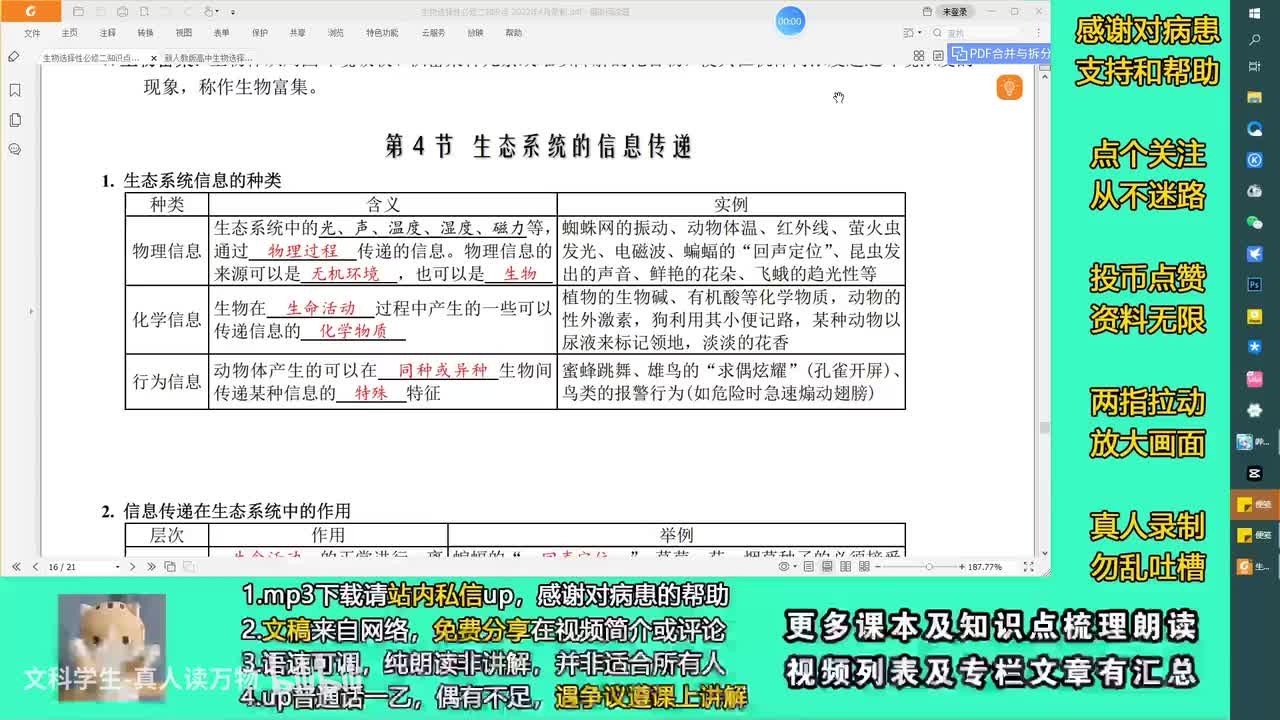The height and width of the screenshot is (720, 1280).
Task: Go to previous page arrow
Action: 35,566
